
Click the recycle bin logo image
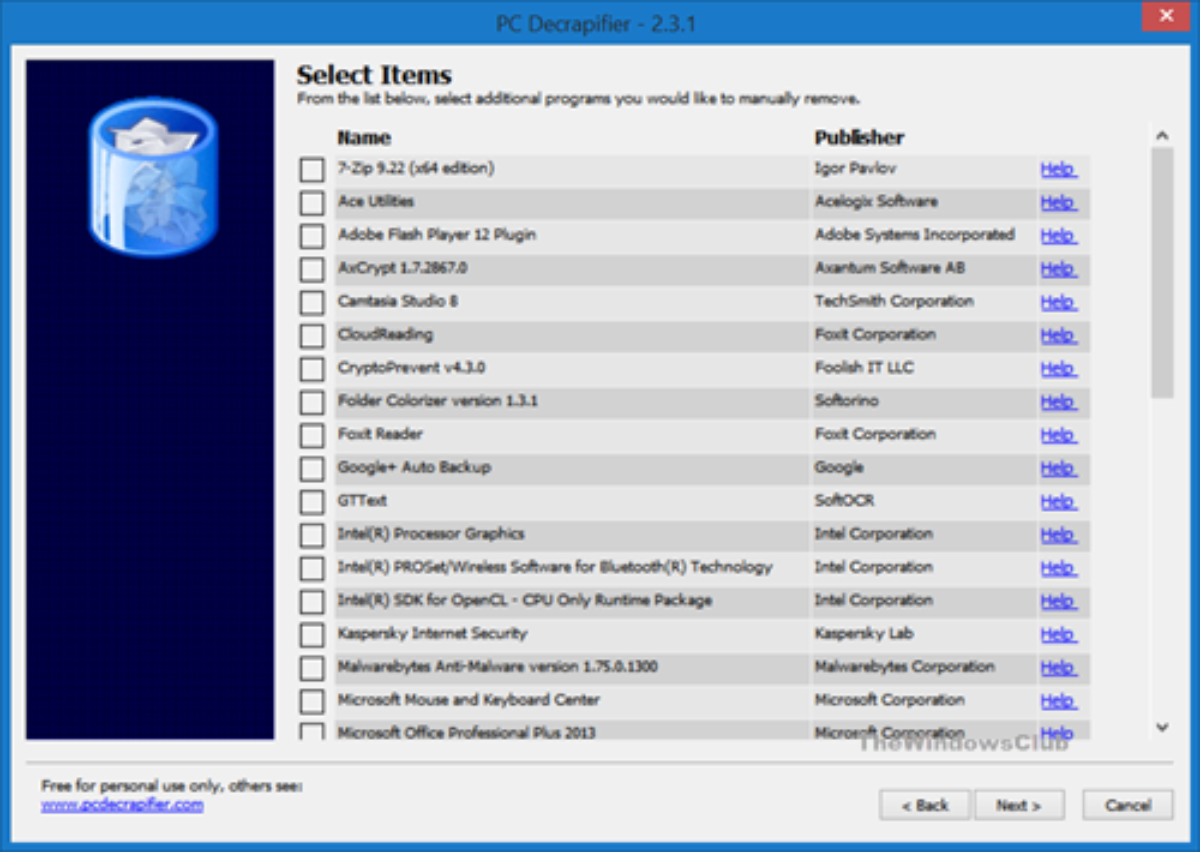[152, 177]
